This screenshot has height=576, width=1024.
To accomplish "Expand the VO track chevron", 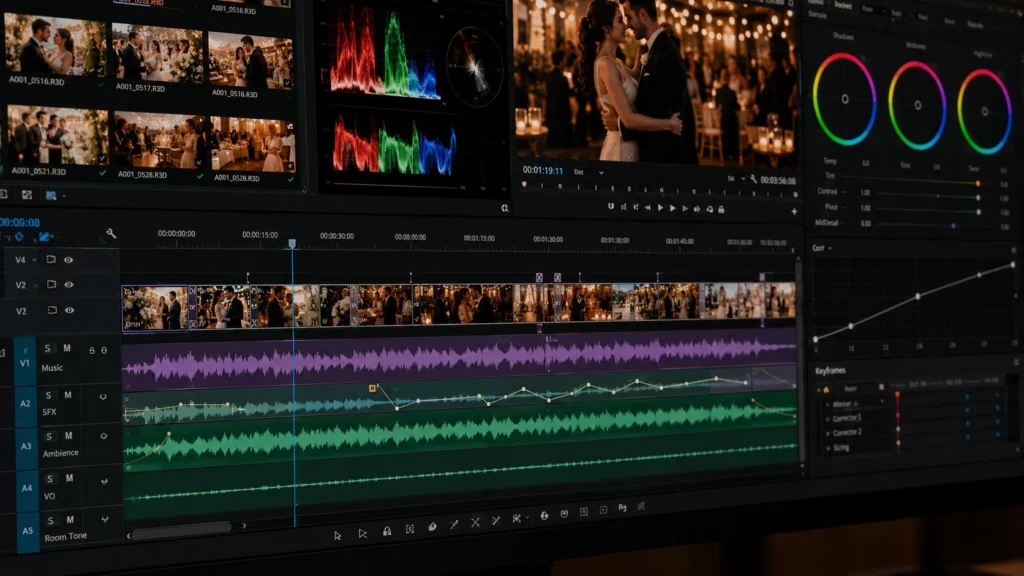I will click(x=104, y=482).
